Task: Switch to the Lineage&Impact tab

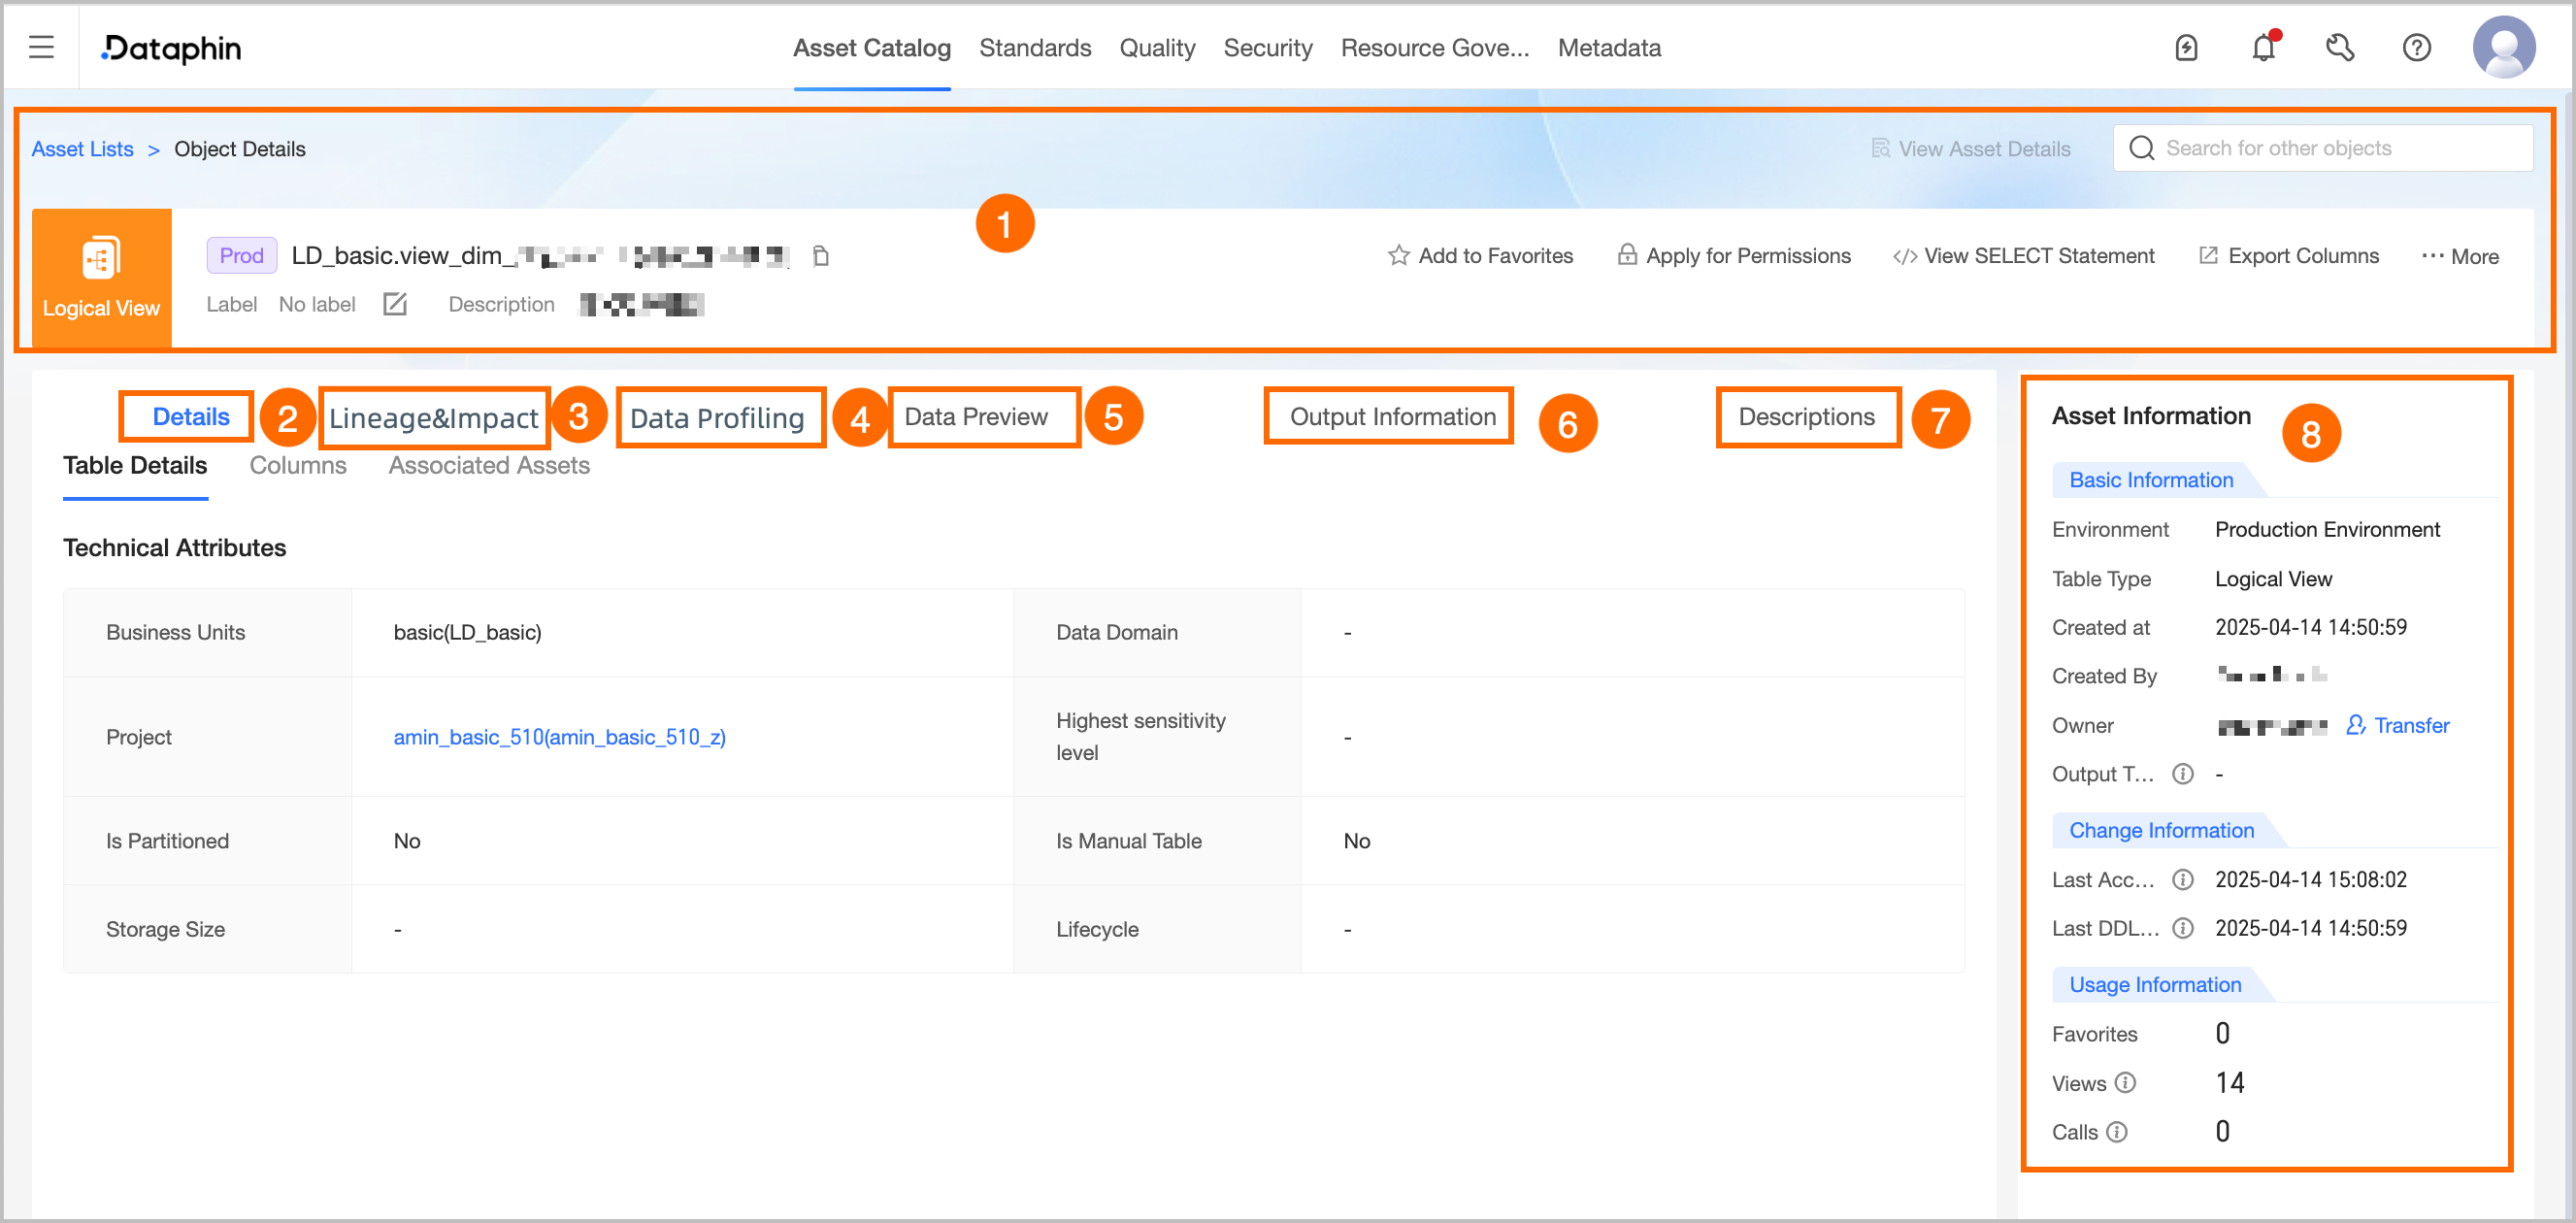Action: click(434, 417)
